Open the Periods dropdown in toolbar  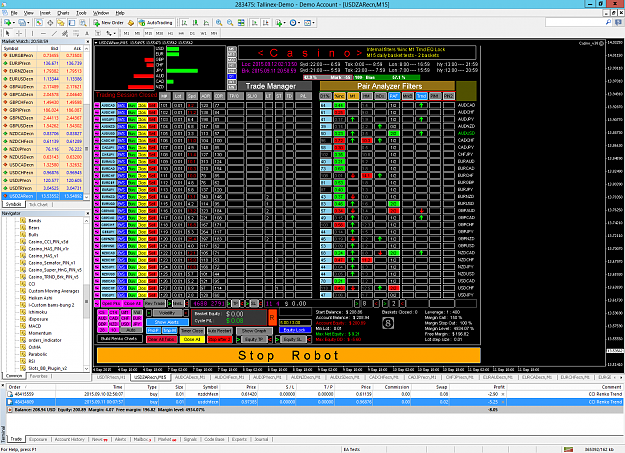tap(299, 23)
